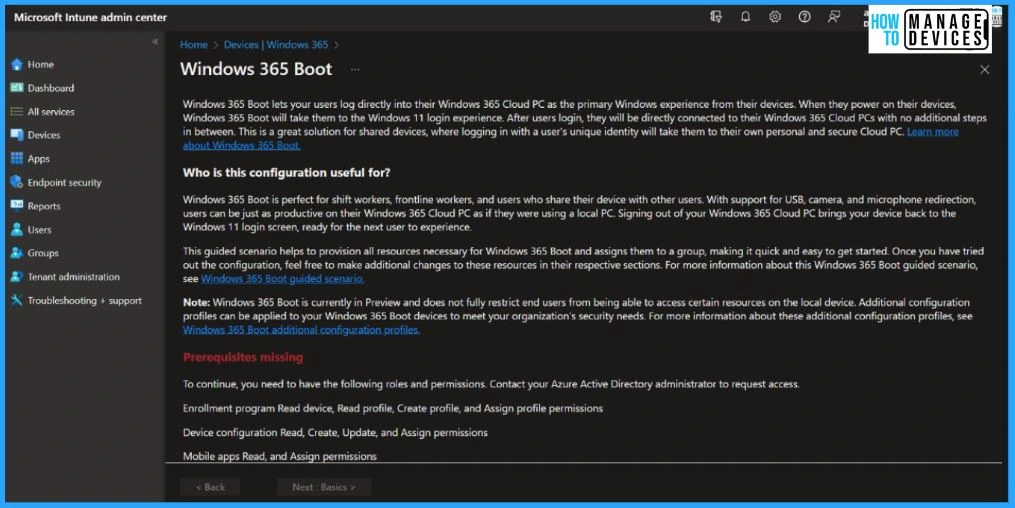Close the Windows 365 Boot pane
This screenshot has width=1015, height=508.
tap(985, 69)
